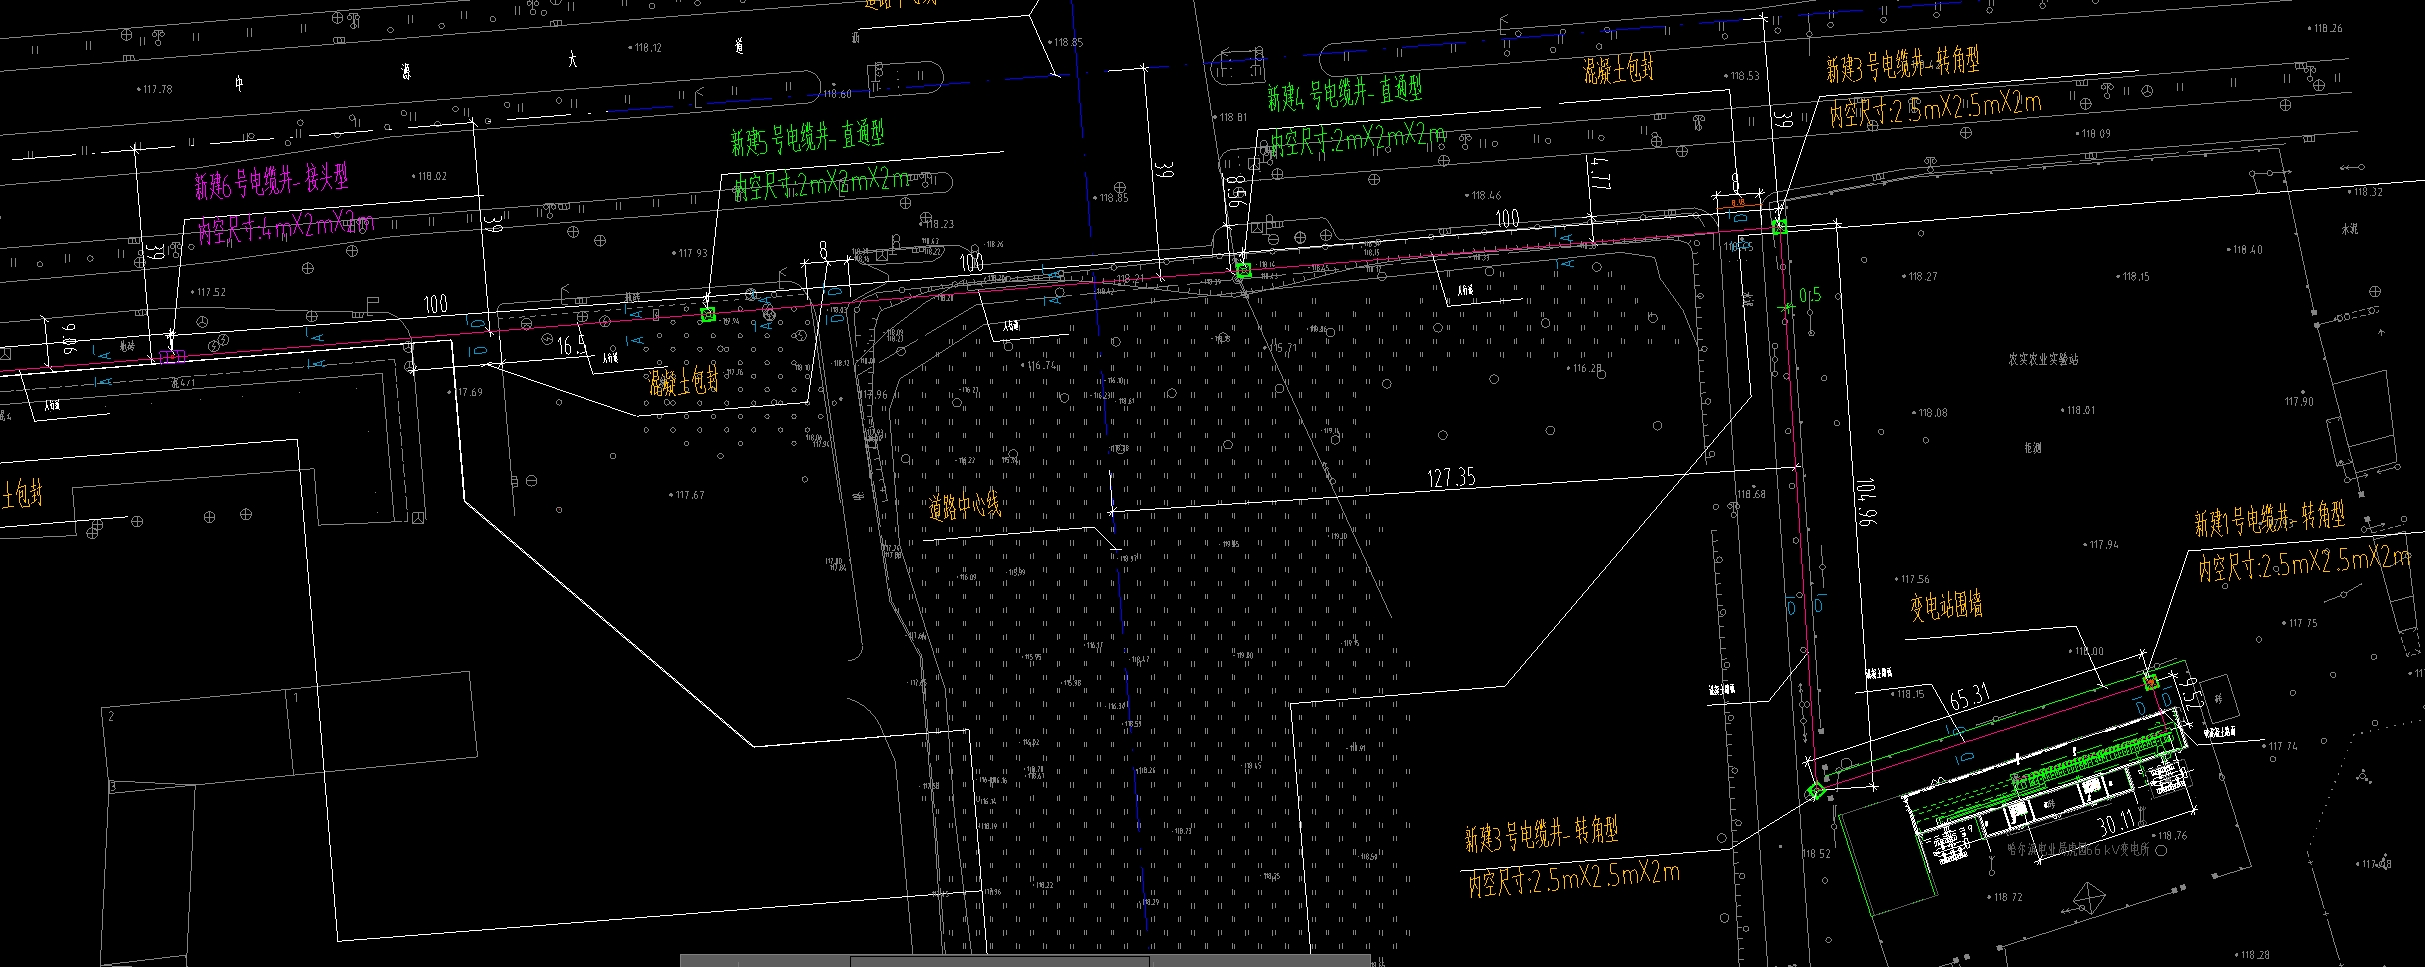
Task: Click the label 新建1号电缆井-转角型
Action: pos(2269,519)
